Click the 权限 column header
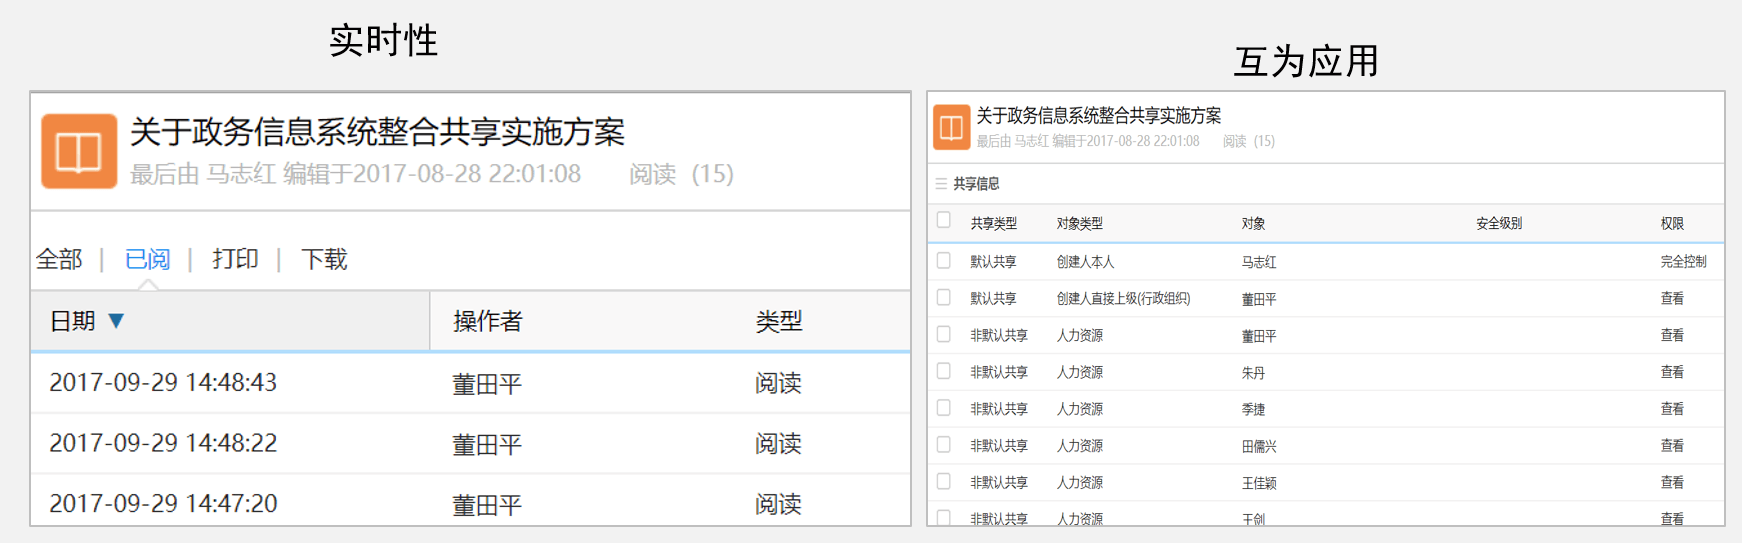The height and width of the screenshot is (543, 1742). tap(1672, 224)
